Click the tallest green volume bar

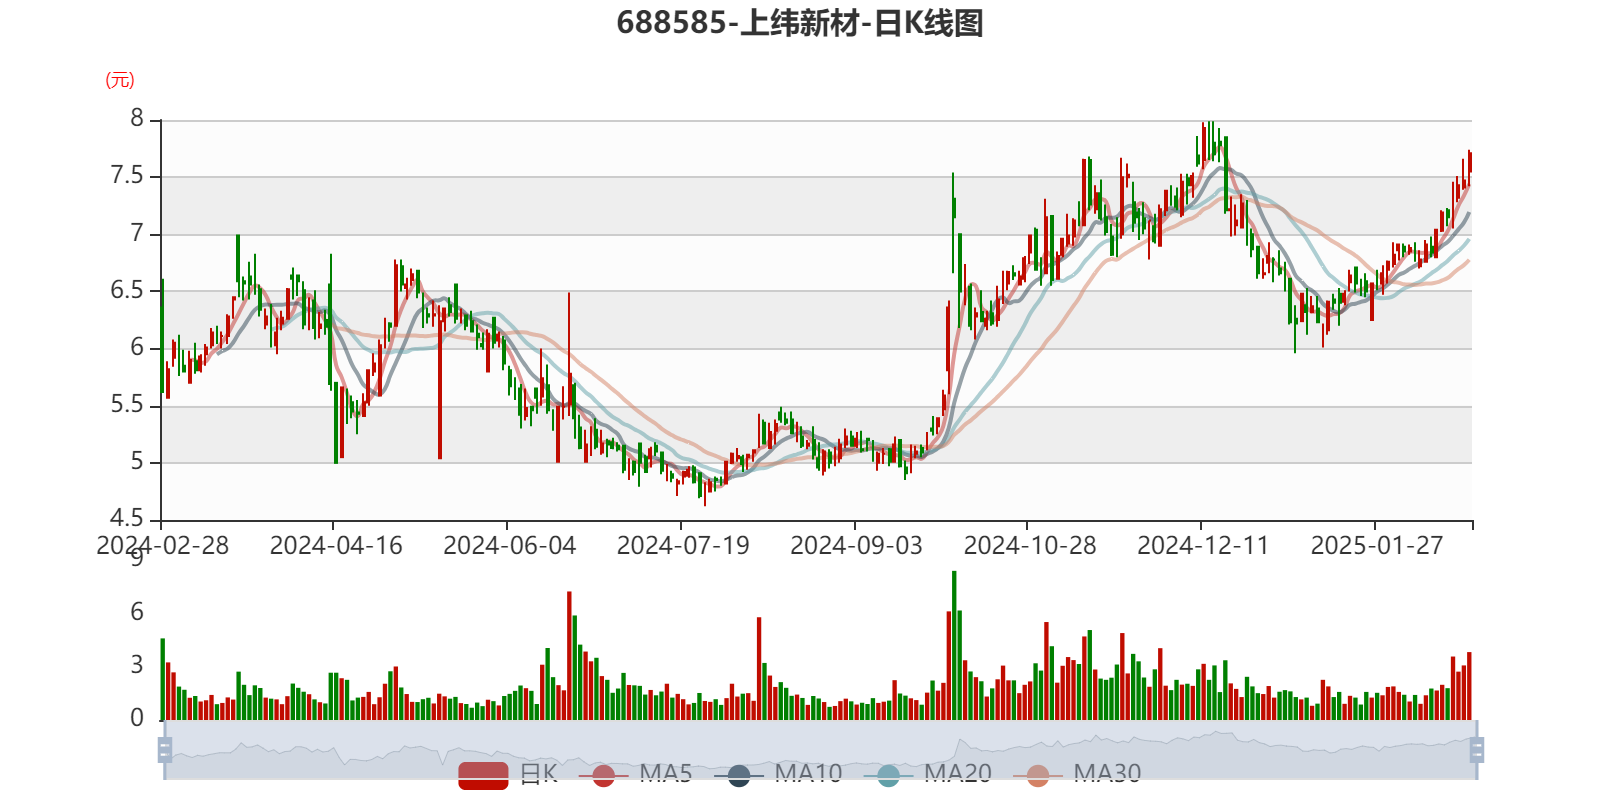[x=954, y=645]
